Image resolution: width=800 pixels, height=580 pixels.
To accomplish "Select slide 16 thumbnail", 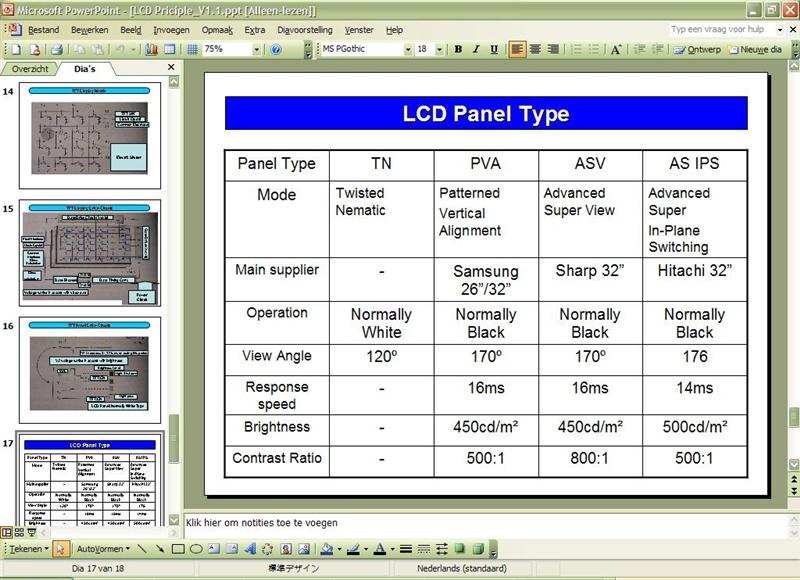I will click(x=90, y=370).
